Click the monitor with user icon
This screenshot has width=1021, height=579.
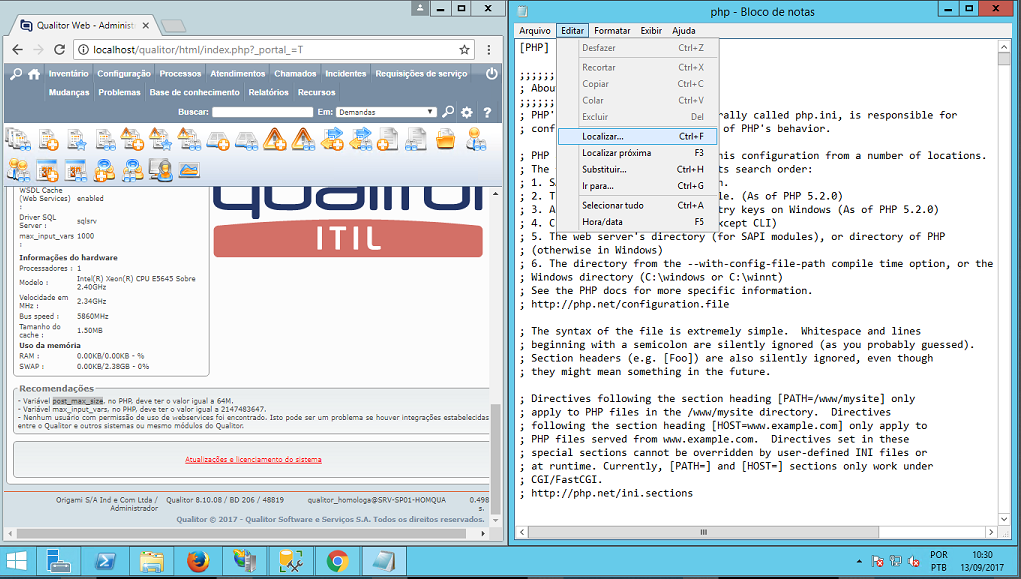[161, 170]
